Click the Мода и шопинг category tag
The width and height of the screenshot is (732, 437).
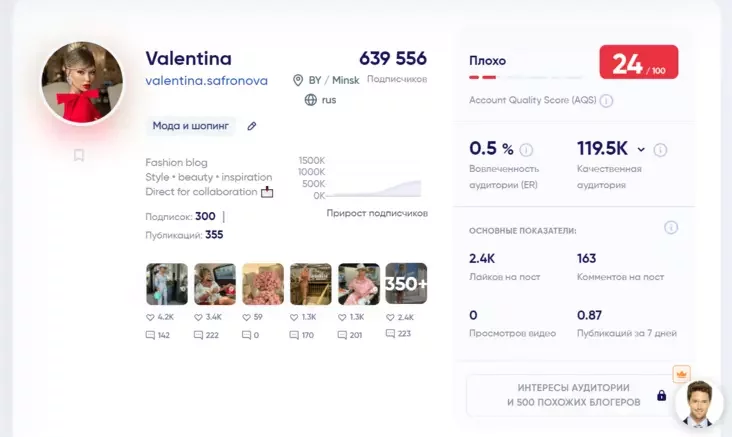click(191, 126)
